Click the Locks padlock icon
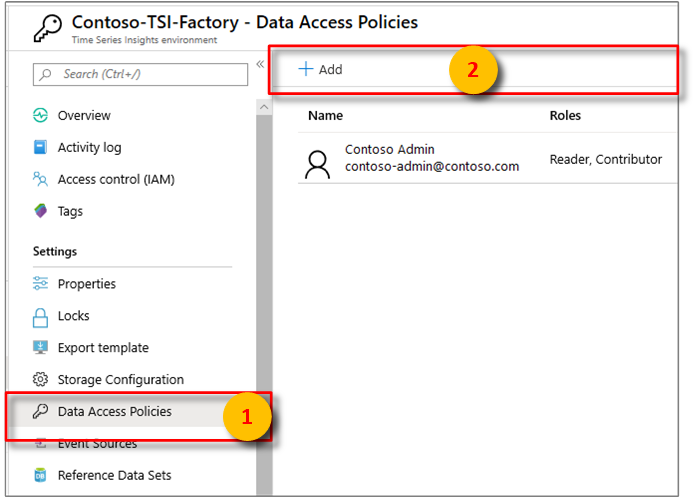This screenshot has height=498, width=695. click(41, 316)
